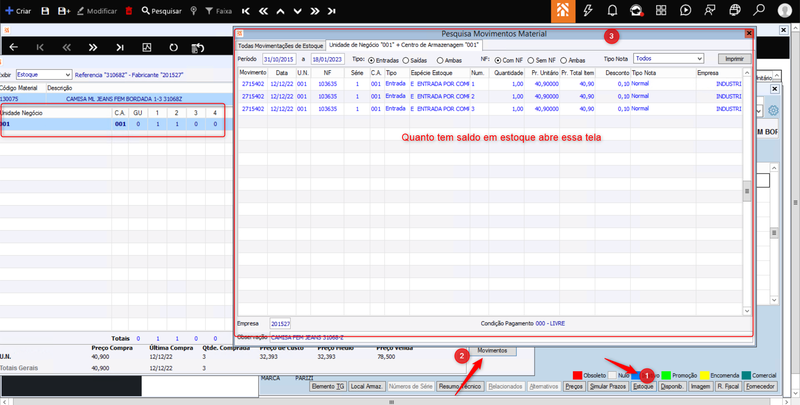Select the Sem NF radio button
The height and width of the screenshot is (405, 800).
pyautogui.click(x=531, y=60)
